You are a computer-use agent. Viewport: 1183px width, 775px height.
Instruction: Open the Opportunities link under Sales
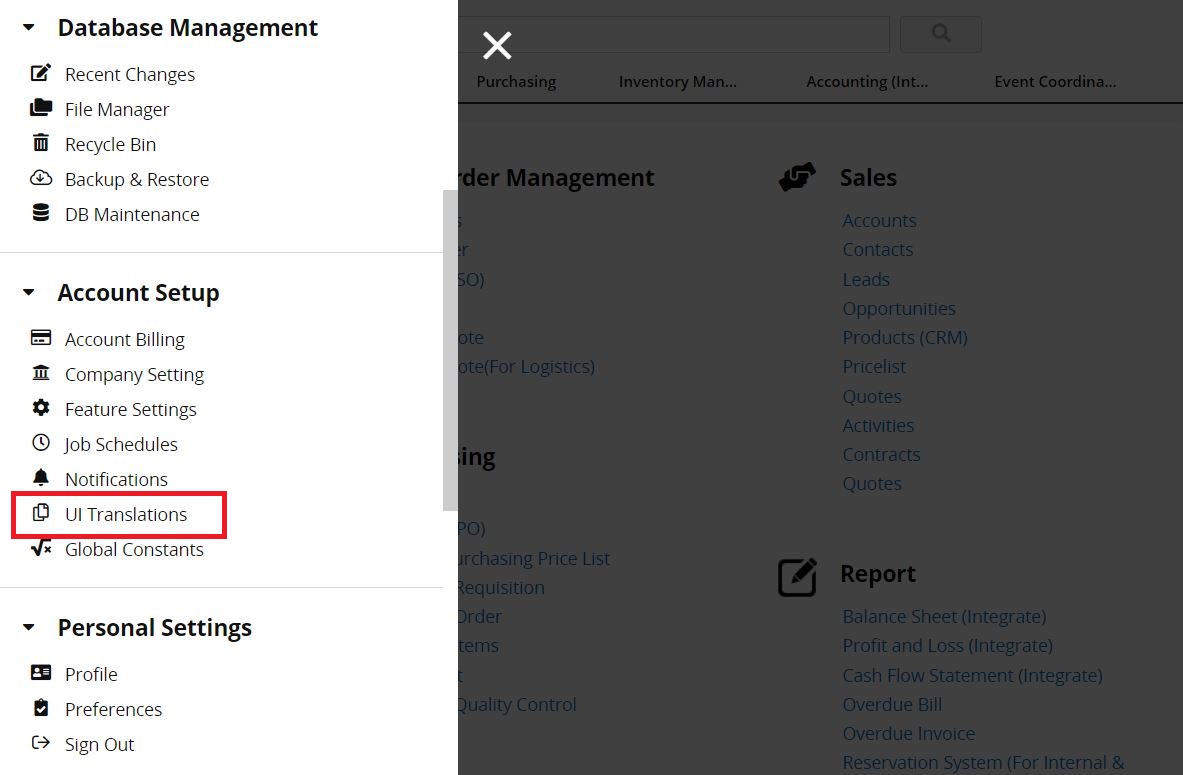[899, 309]
